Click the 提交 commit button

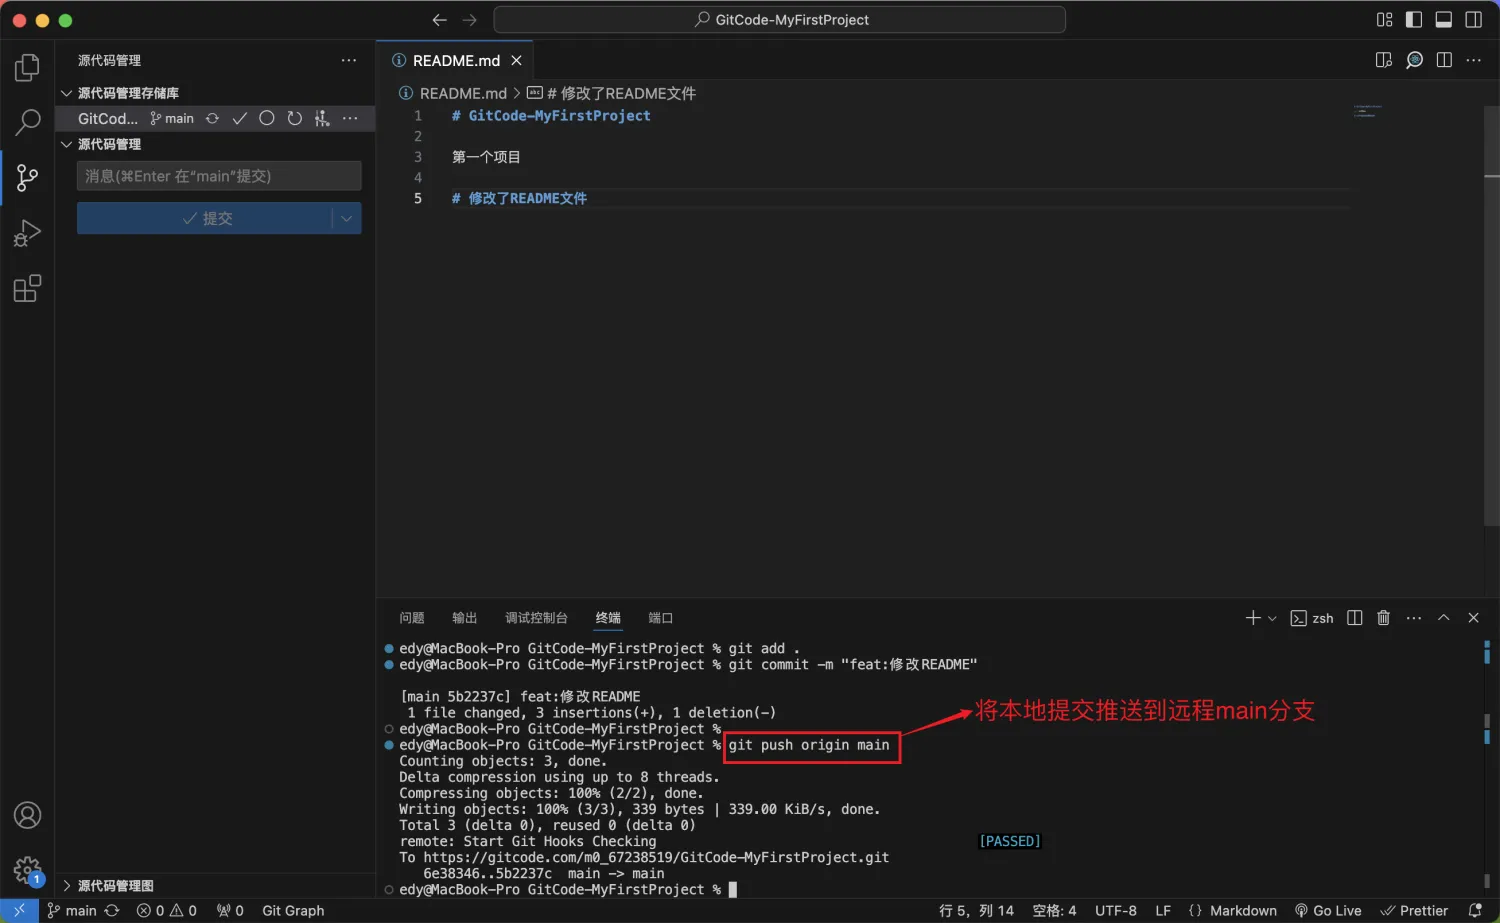click(x=205, y=218)
